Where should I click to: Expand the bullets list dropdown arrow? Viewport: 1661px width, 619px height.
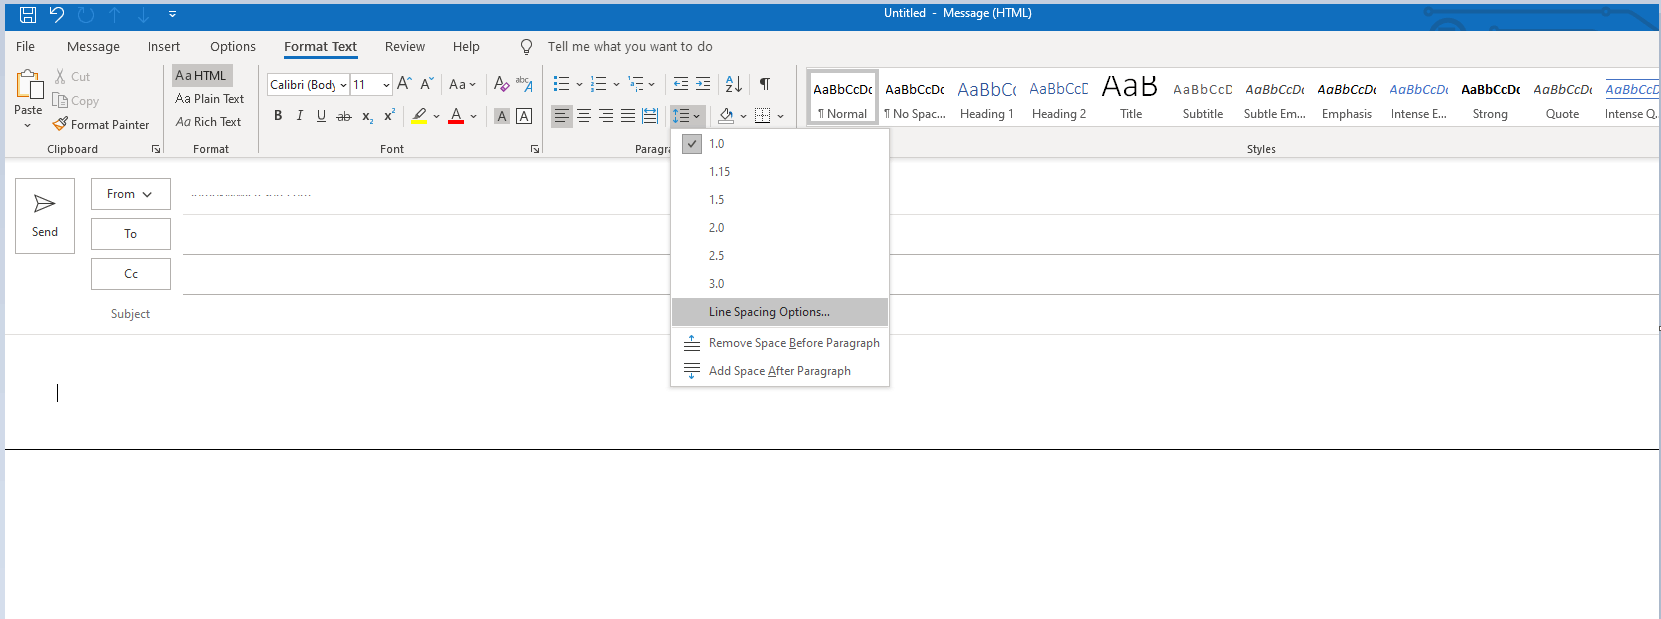tap(579, 85)
